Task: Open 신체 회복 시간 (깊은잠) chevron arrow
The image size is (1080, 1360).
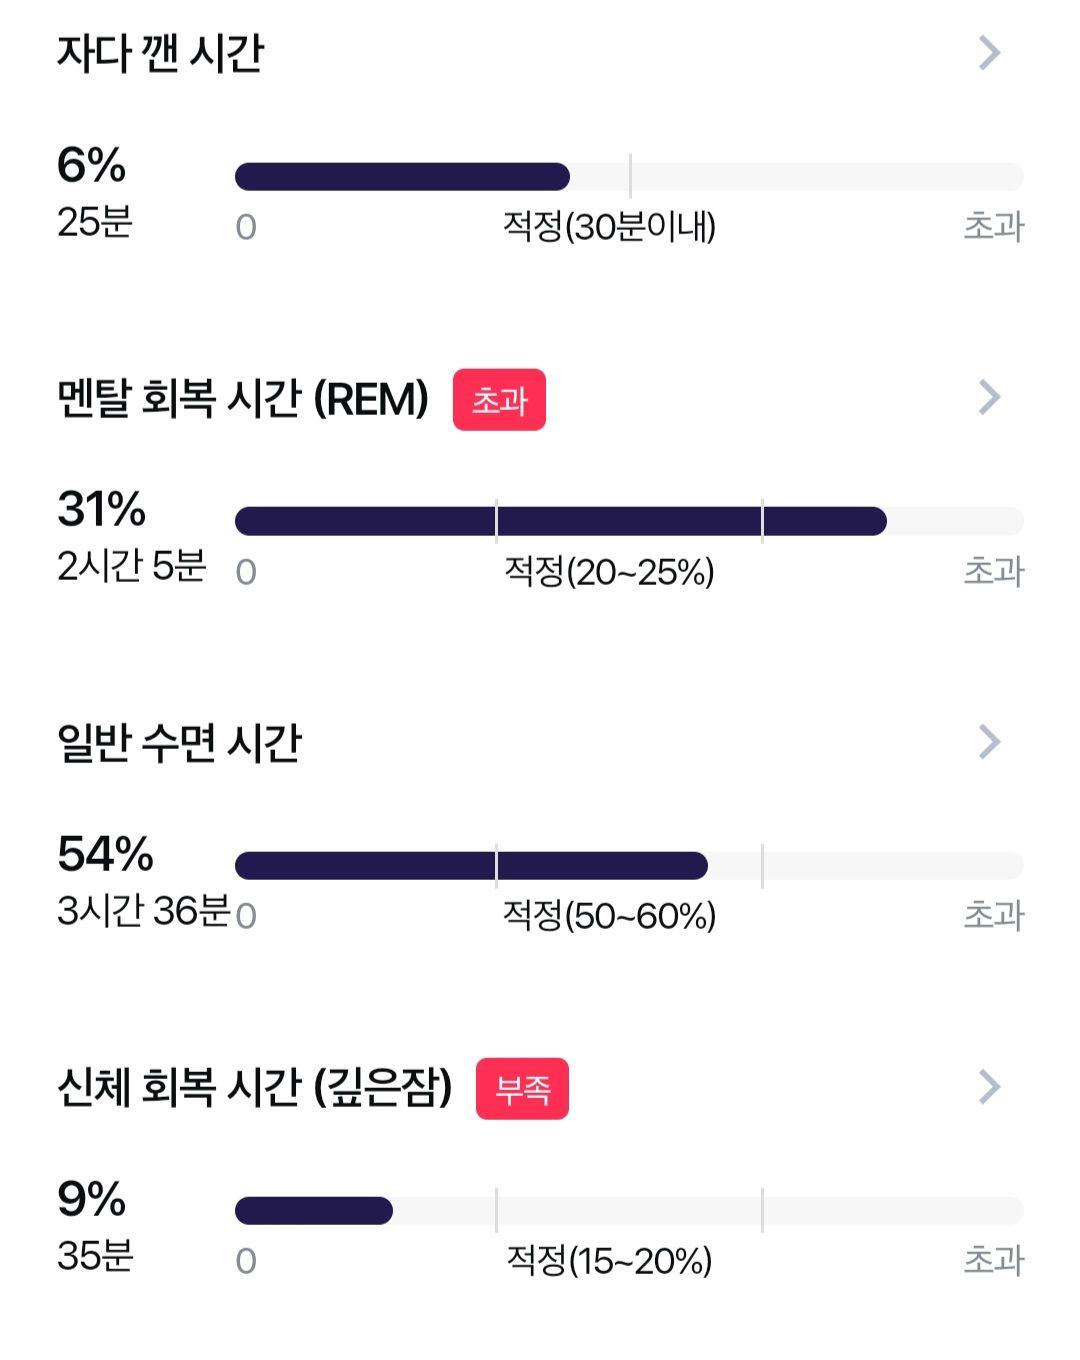Action: 989,1087
